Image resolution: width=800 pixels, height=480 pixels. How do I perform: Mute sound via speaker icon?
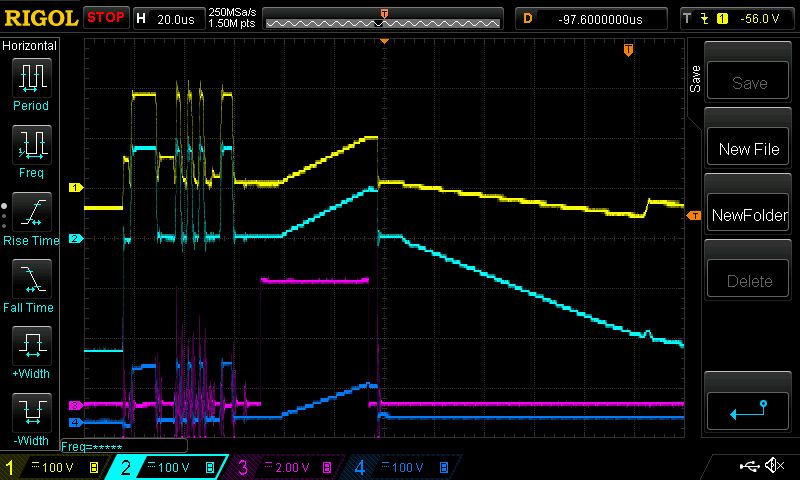(x=773, y=466)
